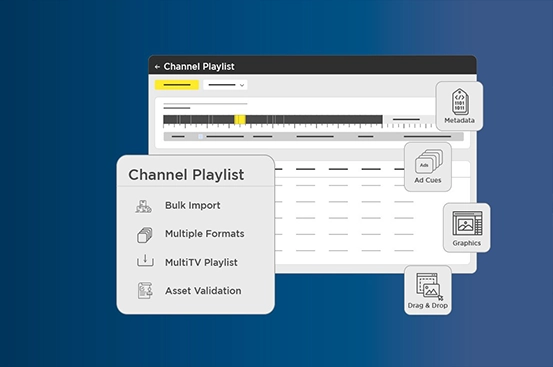The image size is (553, 367).
Task: Click the Asset Validation document icon
Action: tap(145, 290)
